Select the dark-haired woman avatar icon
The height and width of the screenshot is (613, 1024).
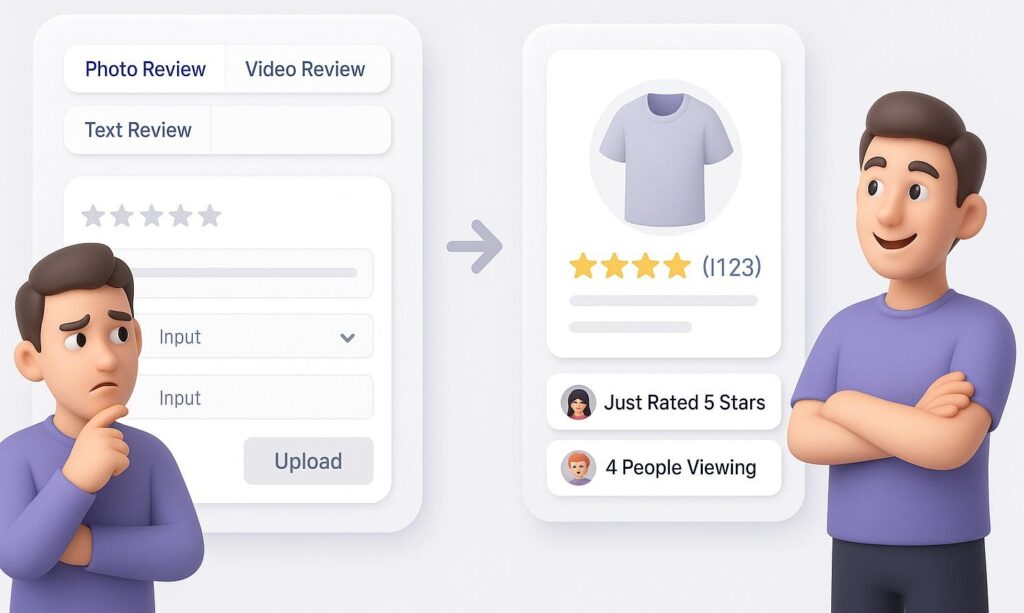578,403
